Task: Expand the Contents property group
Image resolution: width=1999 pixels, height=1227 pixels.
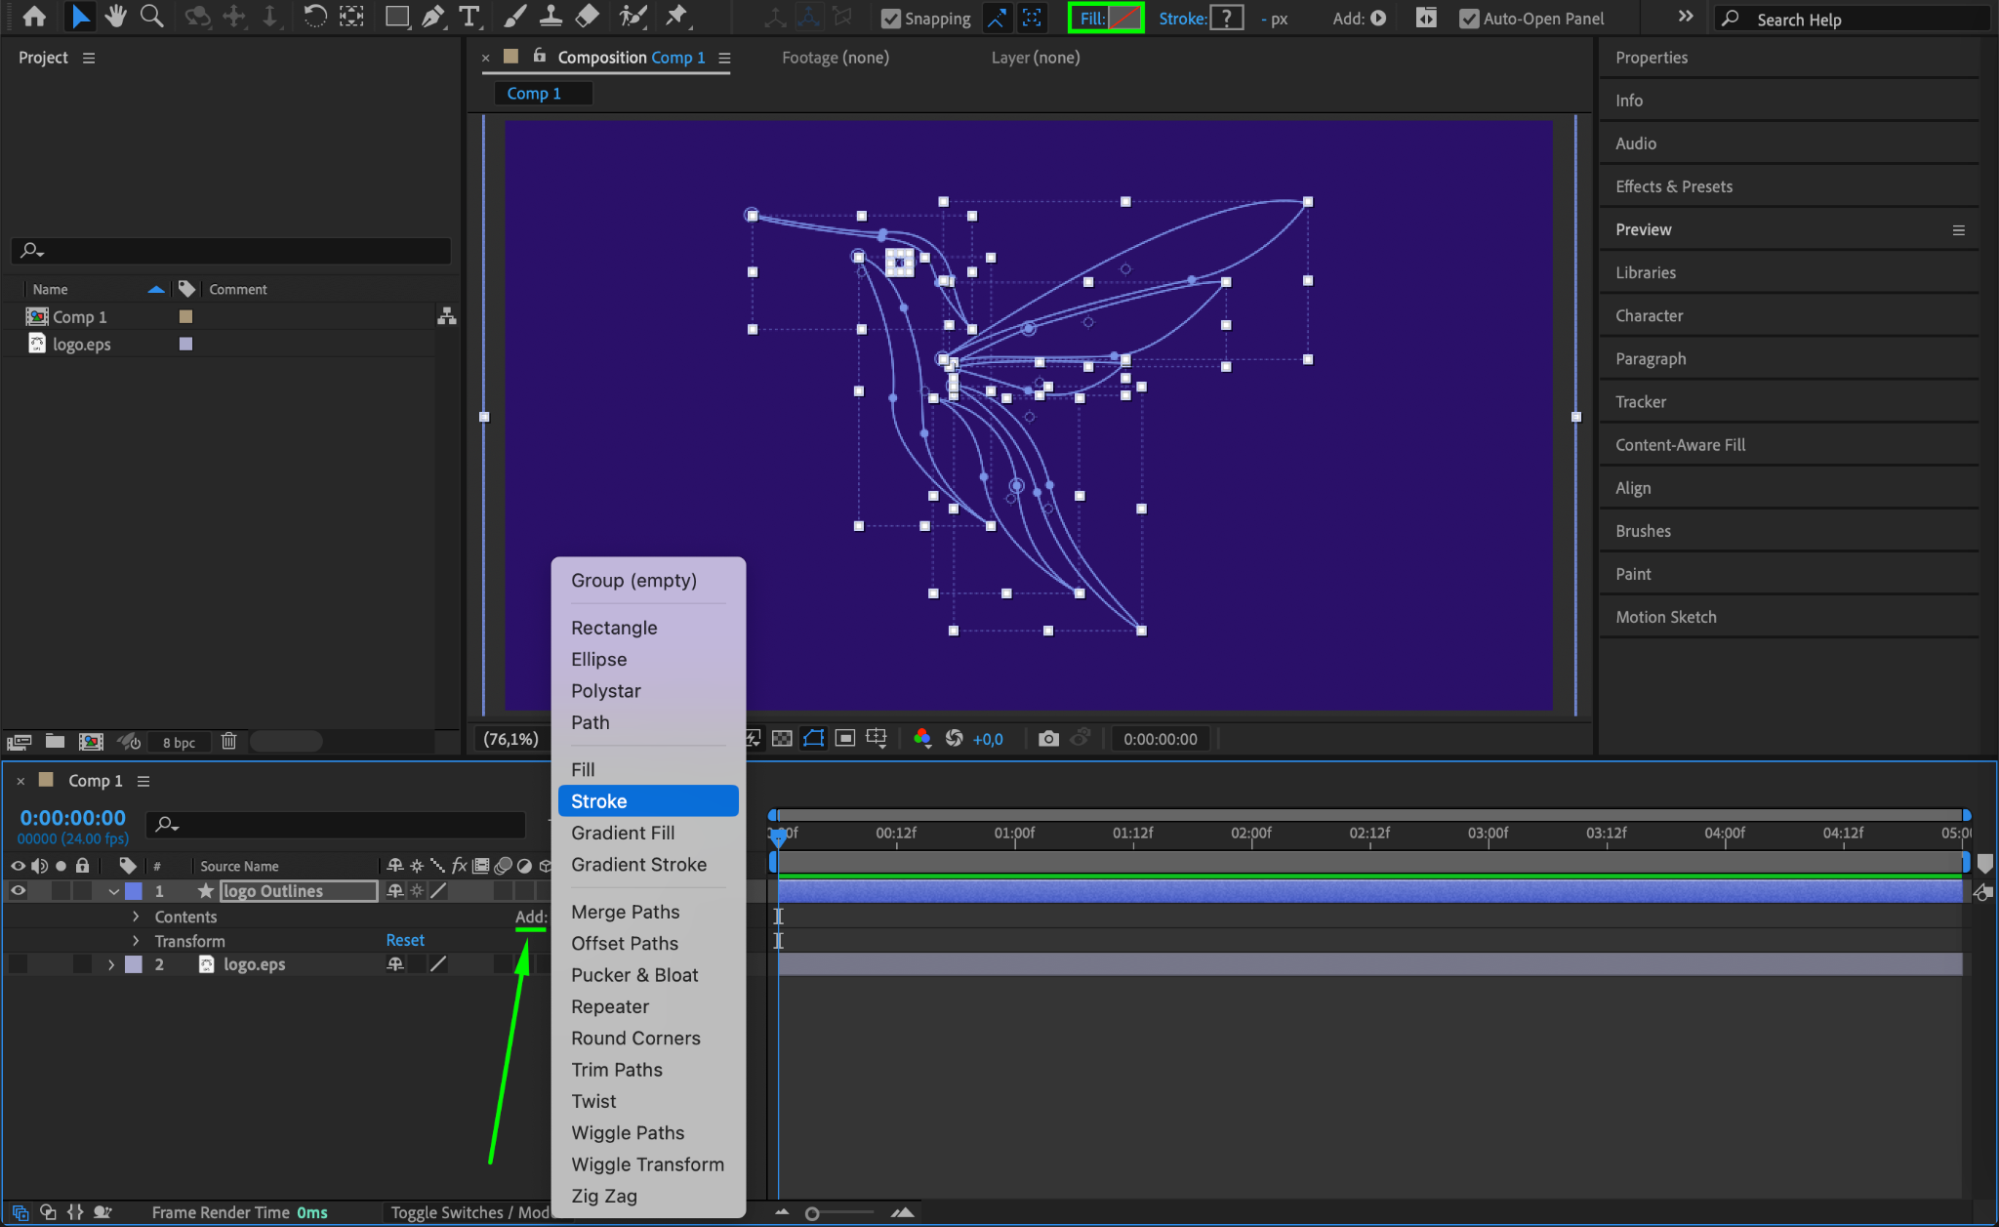Action: 136,916
